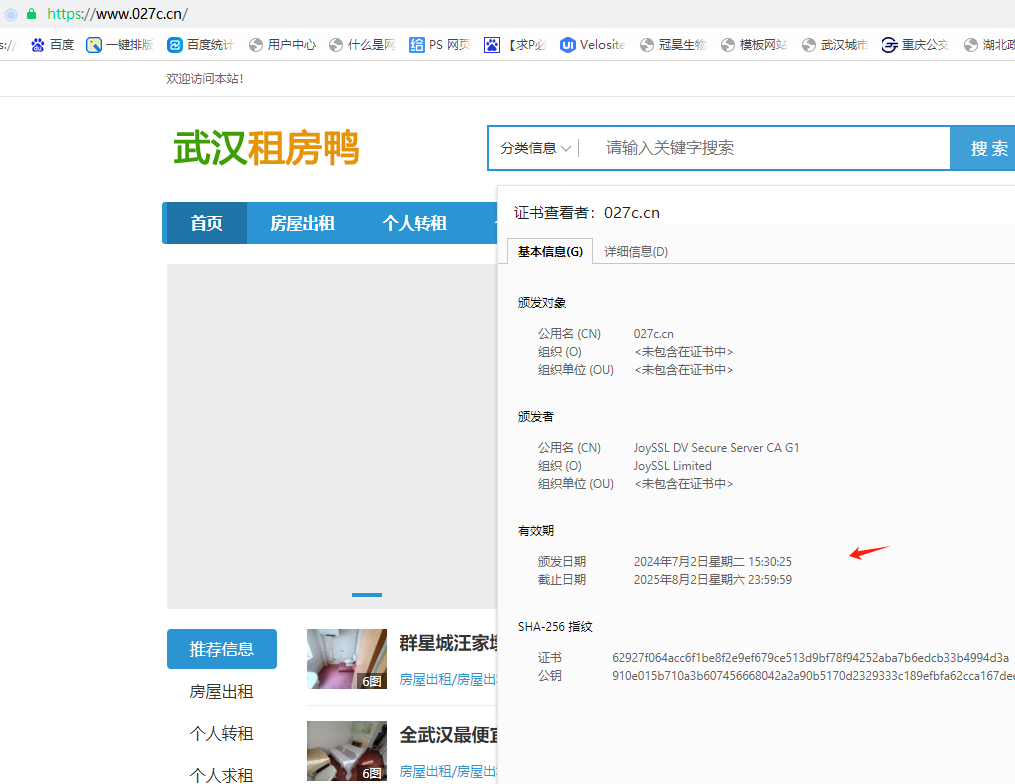This screenshot has height=784, width=1015.
Task: Open the 百度统计 bookmark icon
Action: [x=175, y=45]
